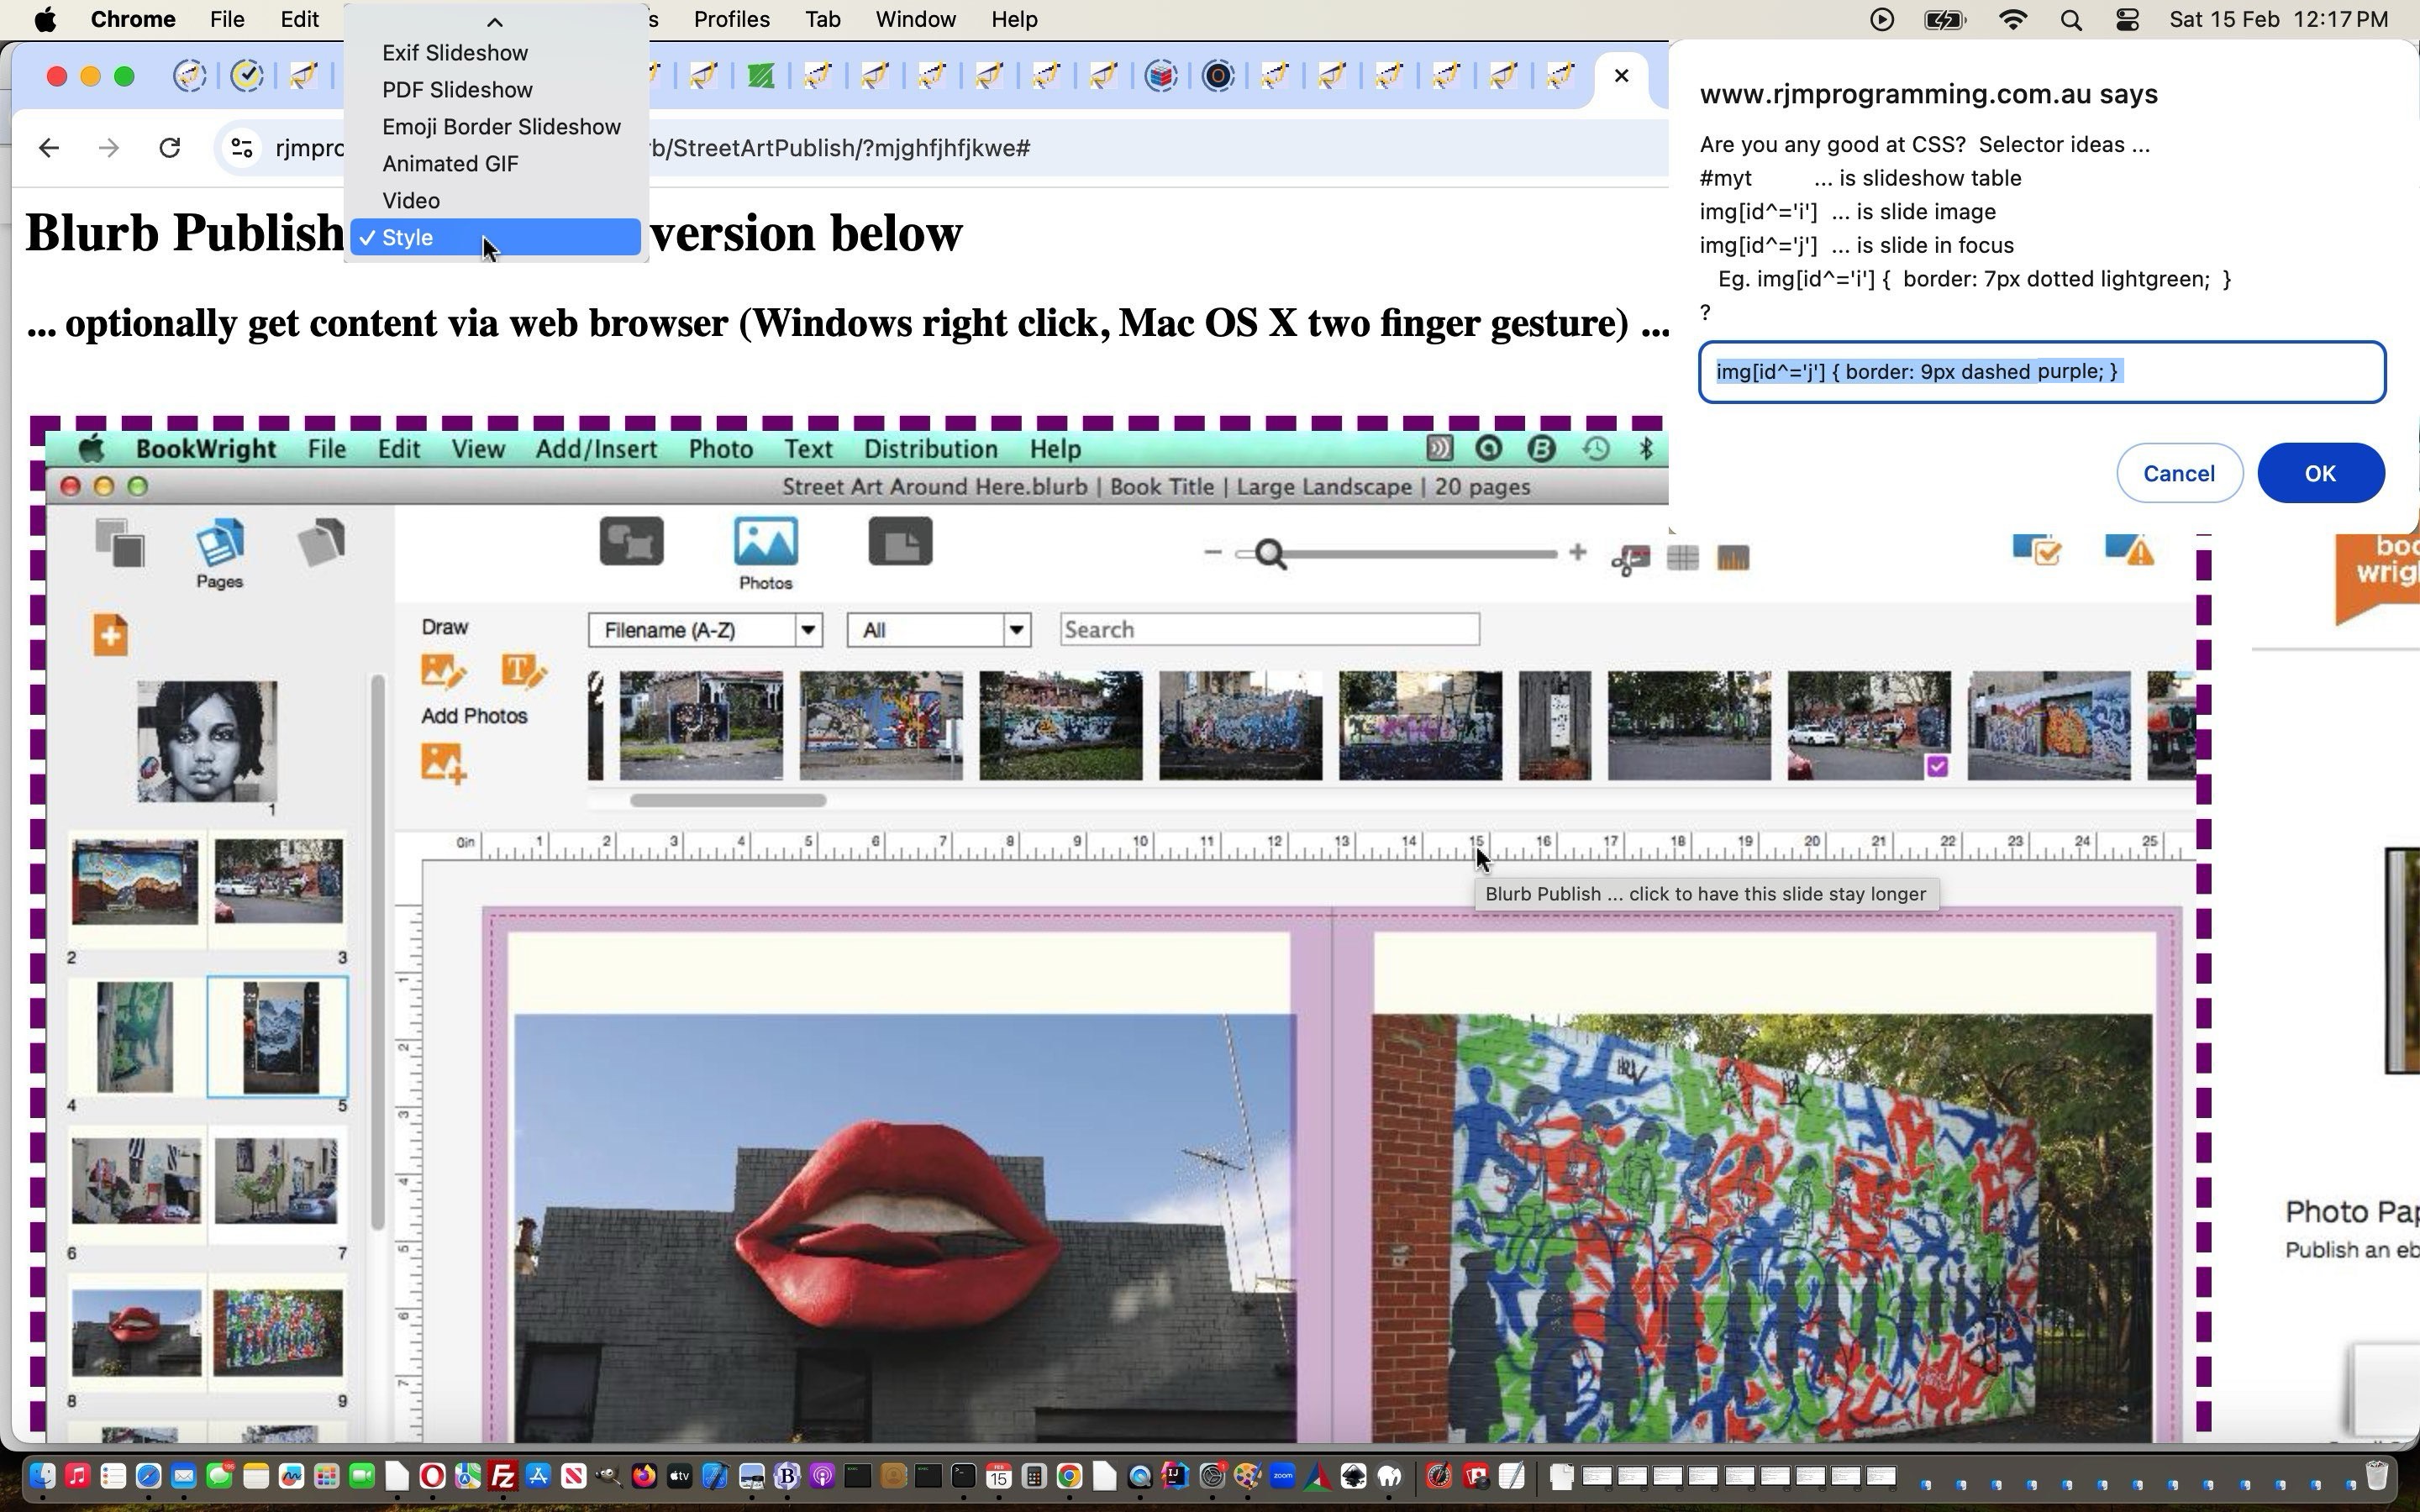Go back in Chrome

click(48, 148)
